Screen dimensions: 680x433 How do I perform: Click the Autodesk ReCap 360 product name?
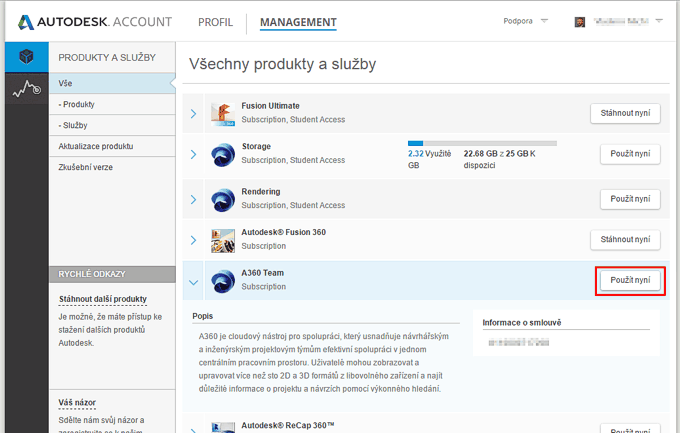pos(288,425)
